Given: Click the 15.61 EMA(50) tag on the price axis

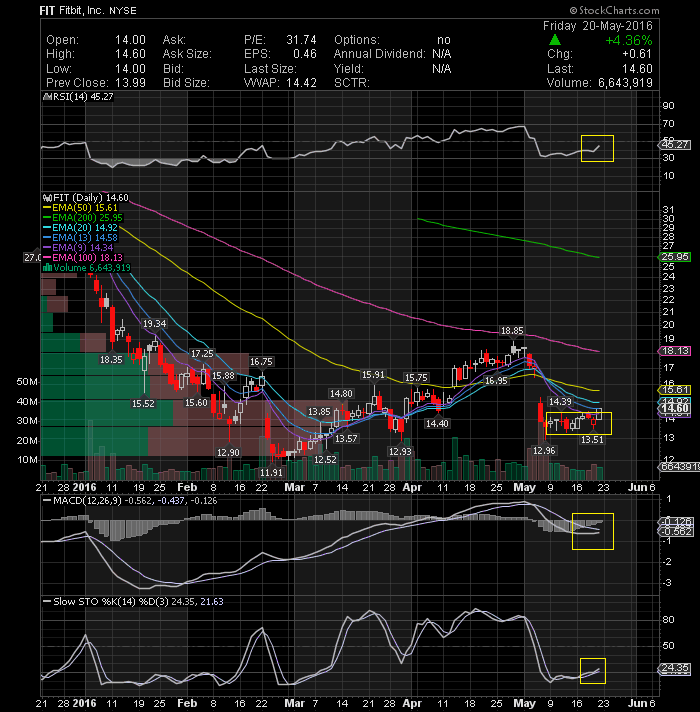Looking at the screenshot, I should [674, 390].
